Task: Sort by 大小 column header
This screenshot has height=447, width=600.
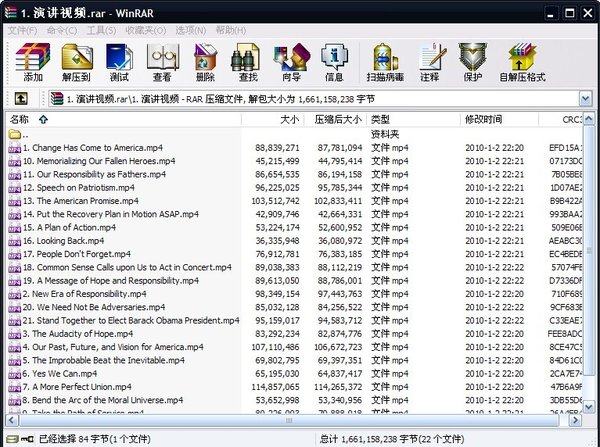Action: [x=272, y=119]
